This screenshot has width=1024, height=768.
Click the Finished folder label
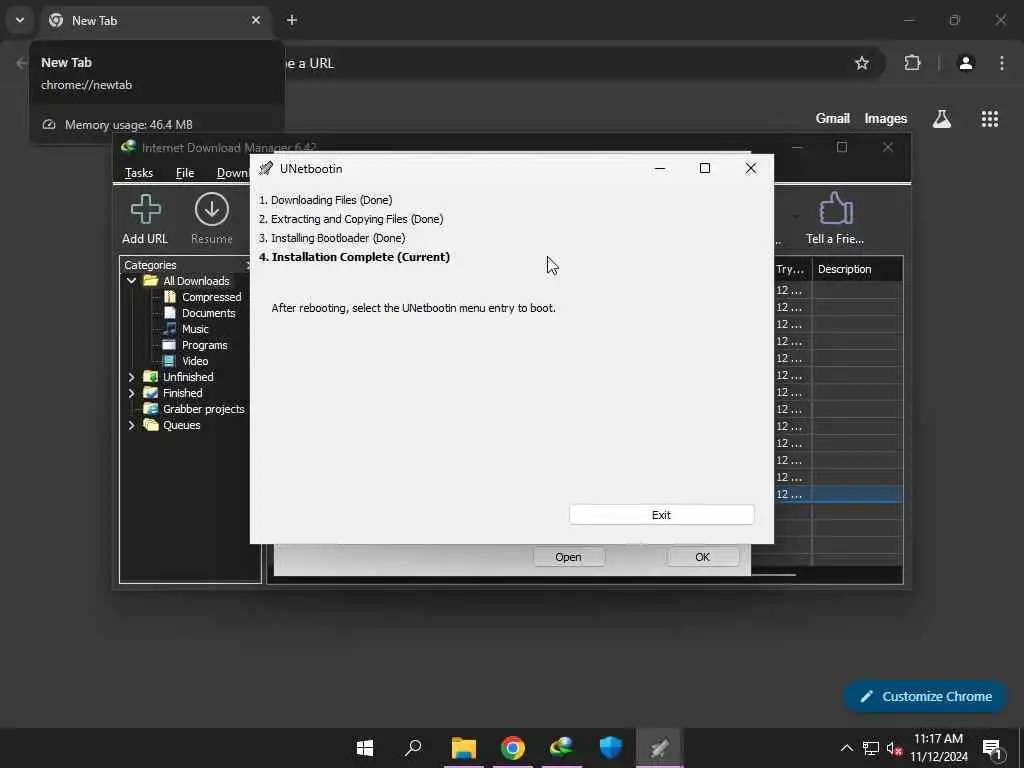click(182, 393)
